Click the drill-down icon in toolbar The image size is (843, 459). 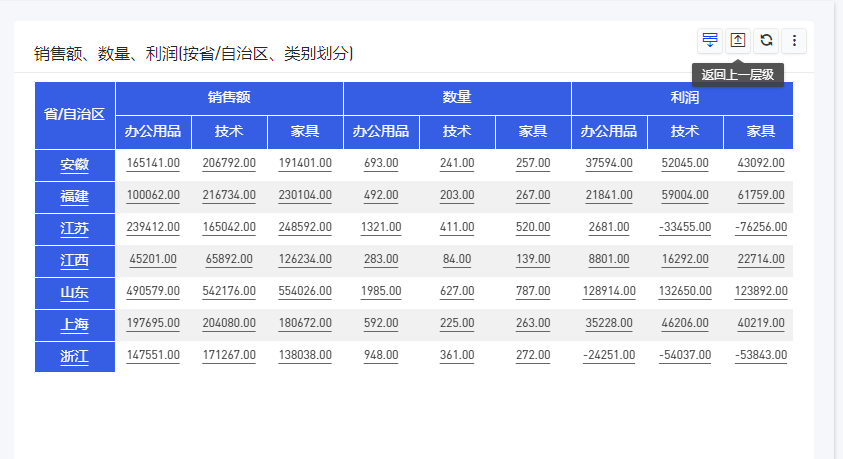tap(710, 40)
